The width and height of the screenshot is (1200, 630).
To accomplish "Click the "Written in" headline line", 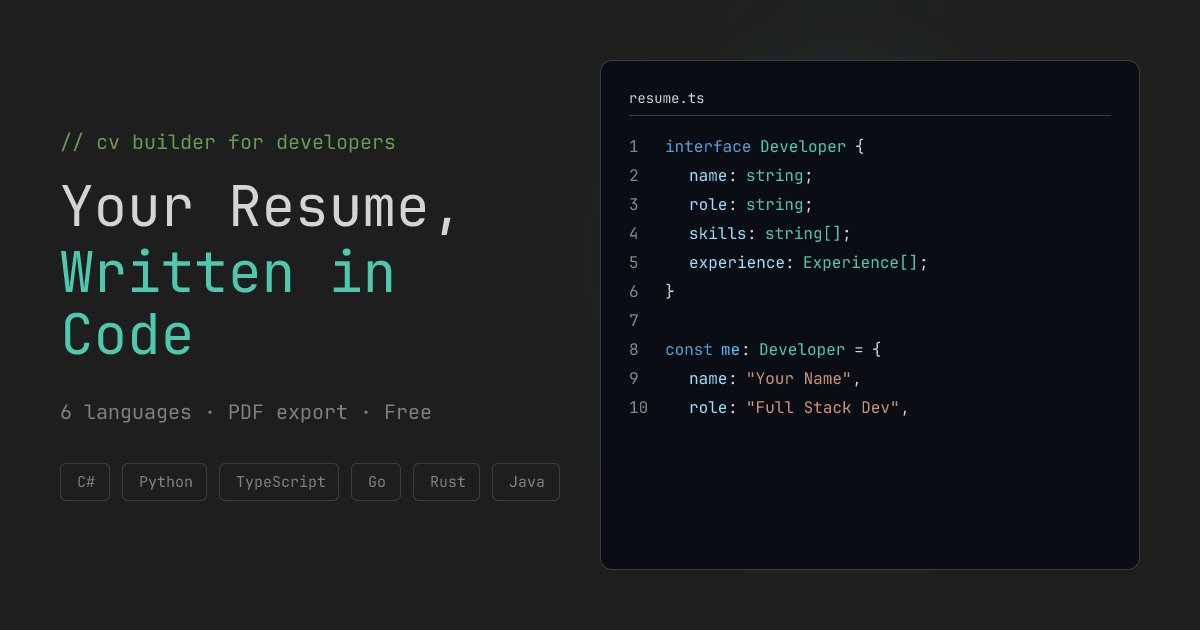I will pos(228,273).
